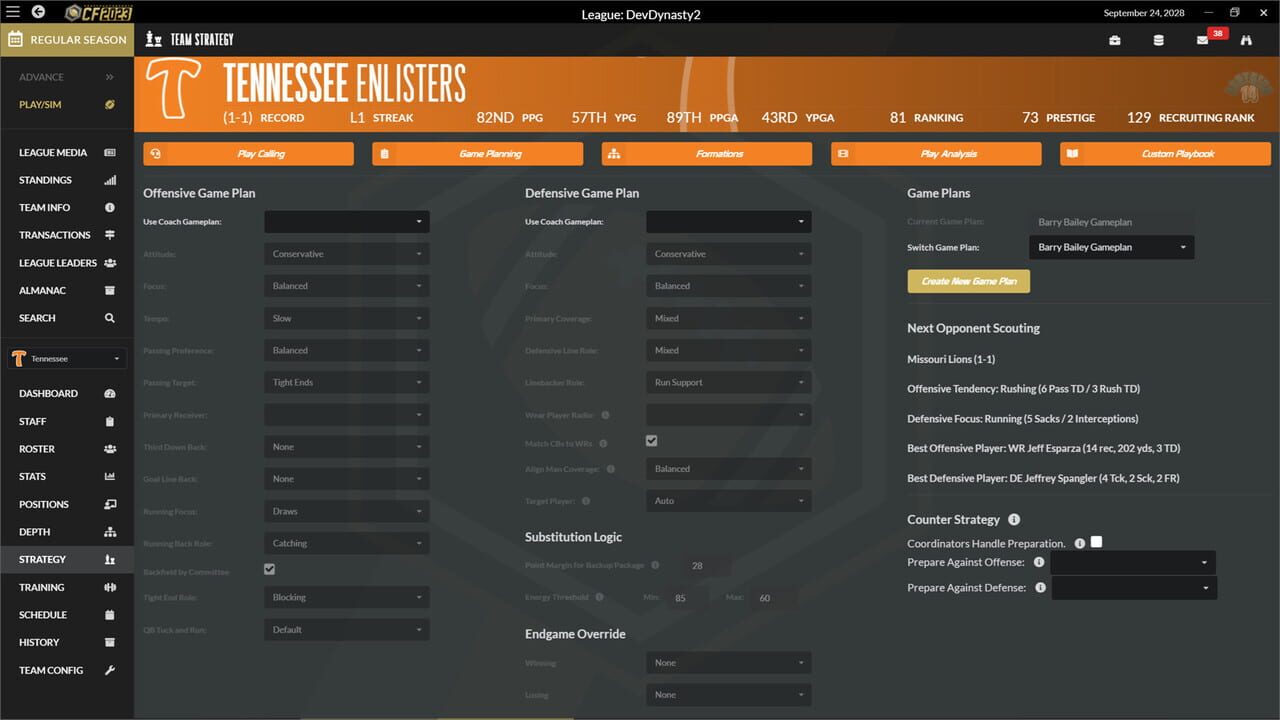The image size is (1280, 720).
Task: Click the Play Analysis button
Action: coord(933,153)
